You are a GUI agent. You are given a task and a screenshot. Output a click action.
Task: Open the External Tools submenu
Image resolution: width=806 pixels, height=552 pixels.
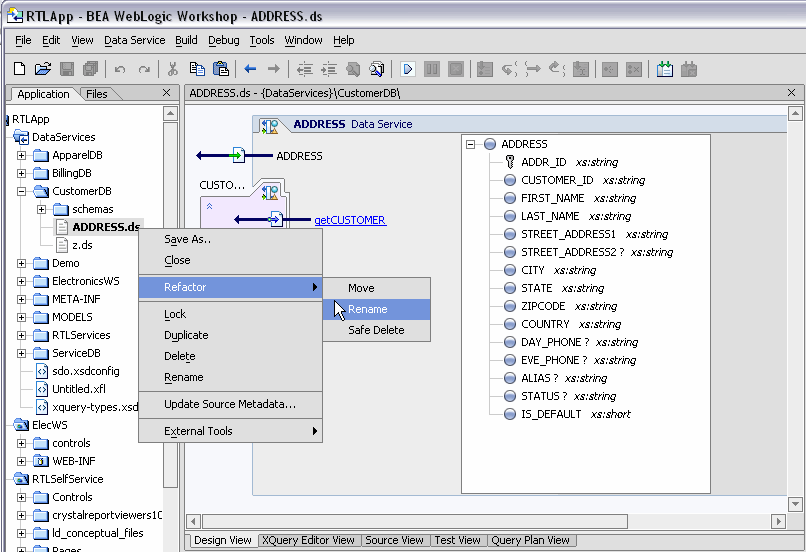(230, 431)
